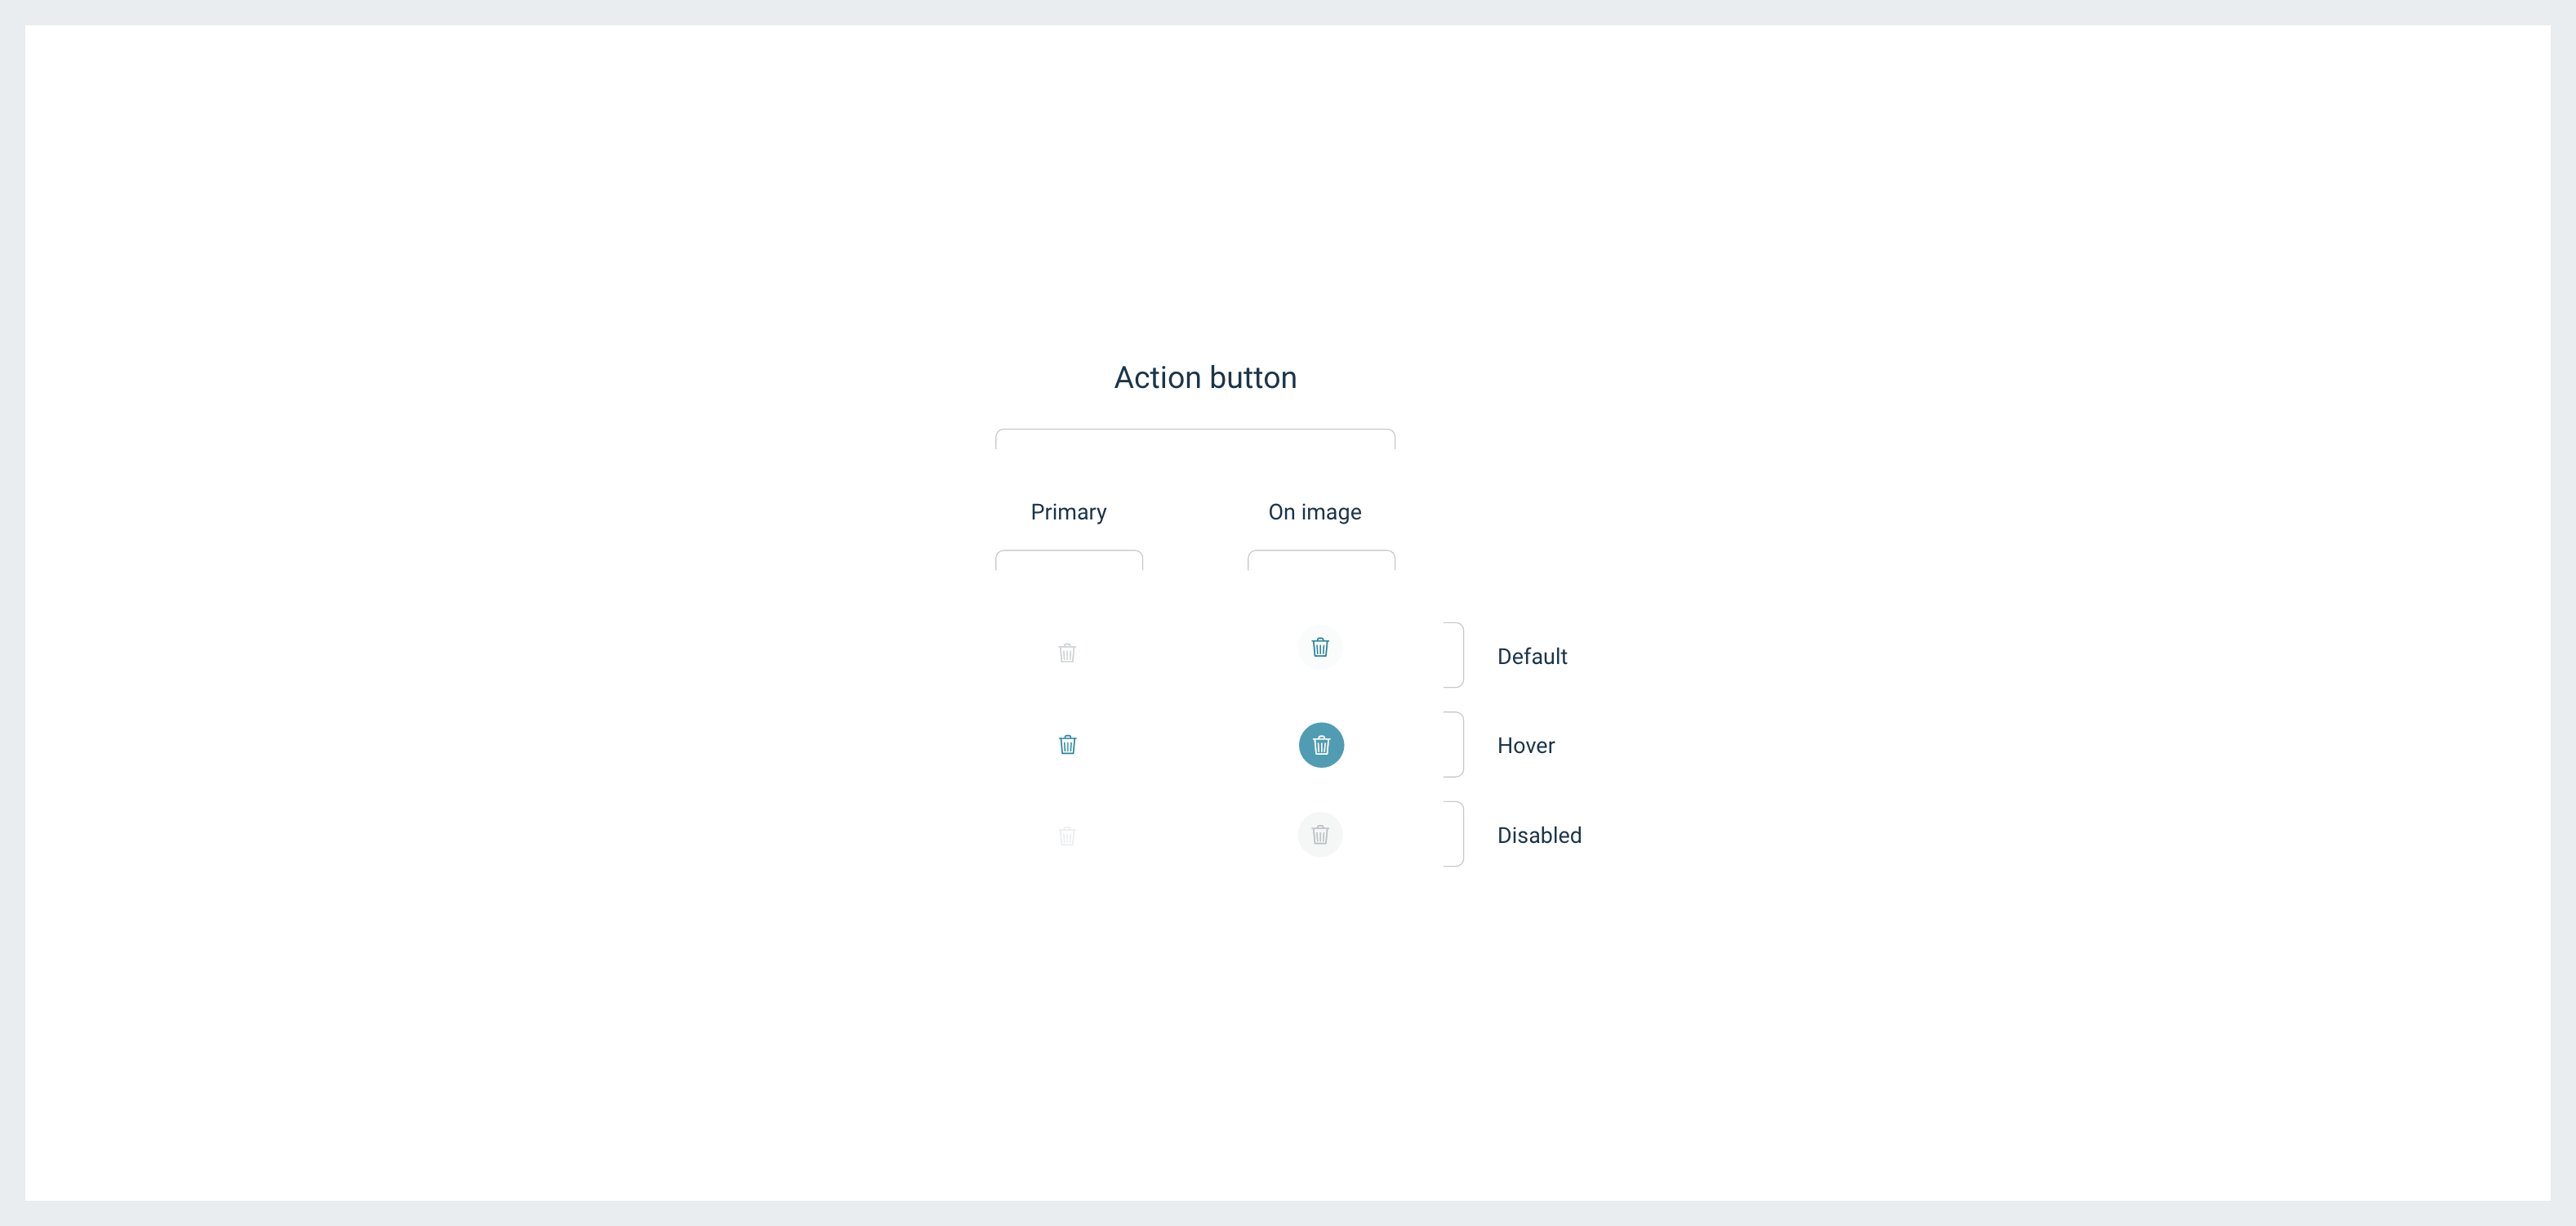Click the On image disabled trash button
Viewport: 2576px width, 1226px height.
pyautogui.click(x=1320, y=835)
